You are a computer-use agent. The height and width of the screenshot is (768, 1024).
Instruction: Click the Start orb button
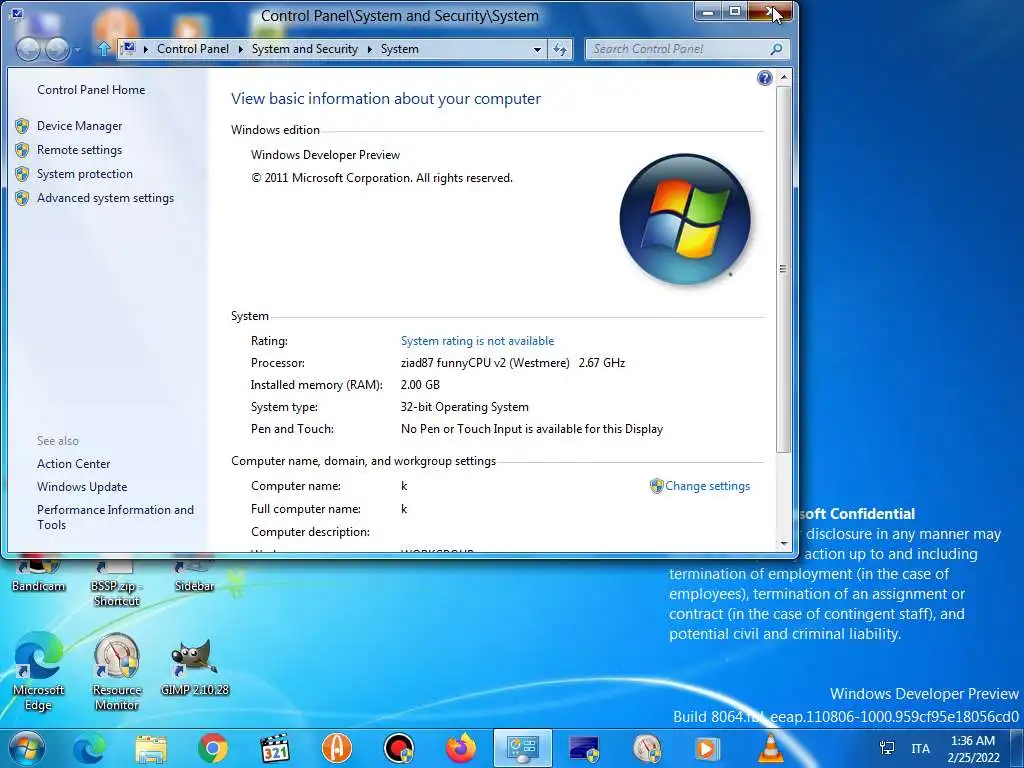point(26,748)
